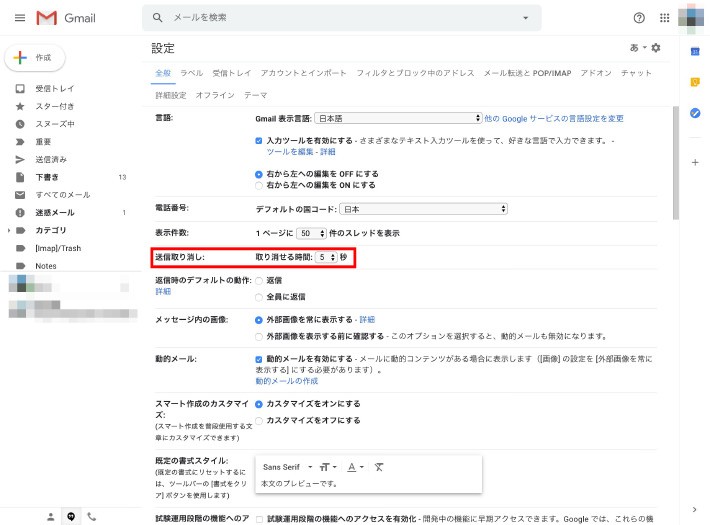Select 外部画像を常に表示する radio

coord(259,320)
